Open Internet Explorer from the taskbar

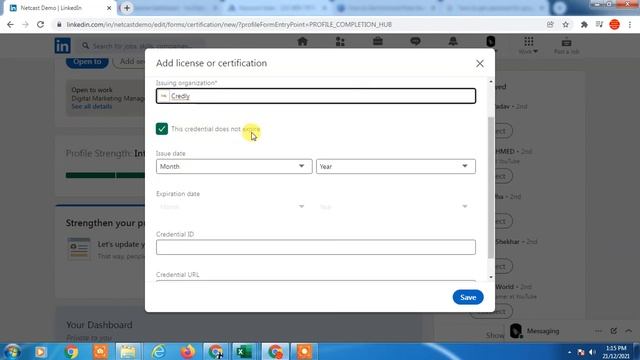[158, 351]
